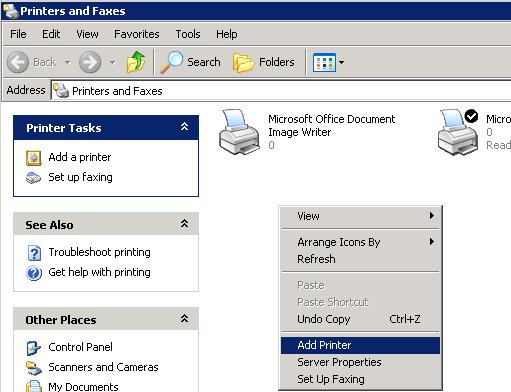
Task: Open the Views dropdown arrow
Action: tap(341, 62)
